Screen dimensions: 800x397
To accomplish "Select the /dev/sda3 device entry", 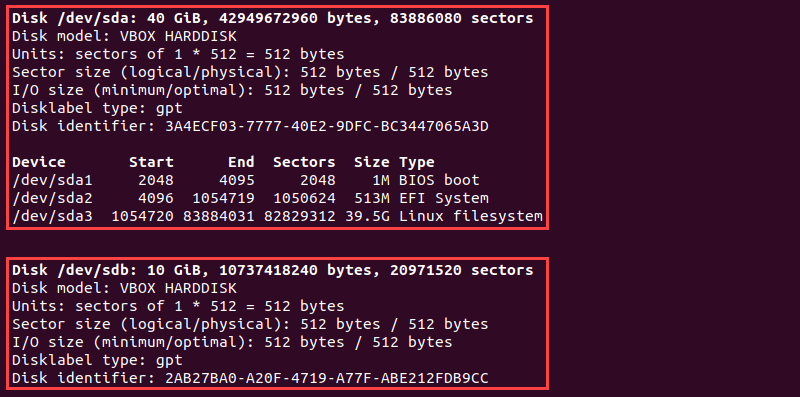I will (x=53, y=216).
